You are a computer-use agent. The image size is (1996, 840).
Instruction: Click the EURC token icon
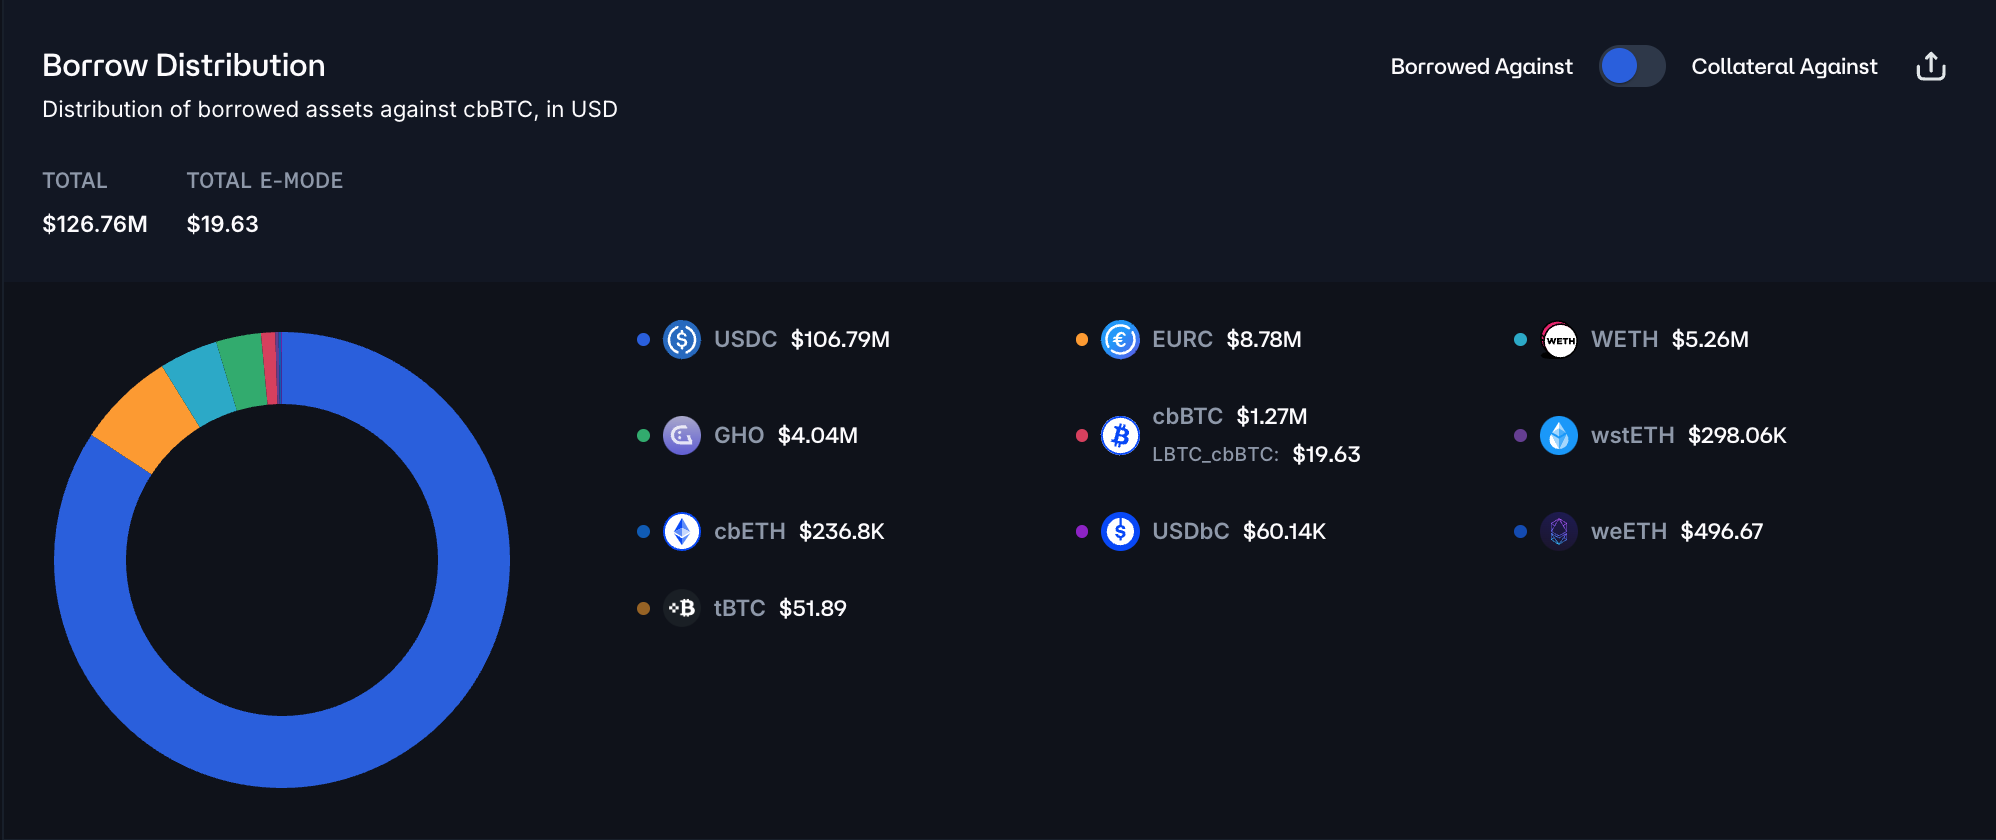[x=1120, y=340]
